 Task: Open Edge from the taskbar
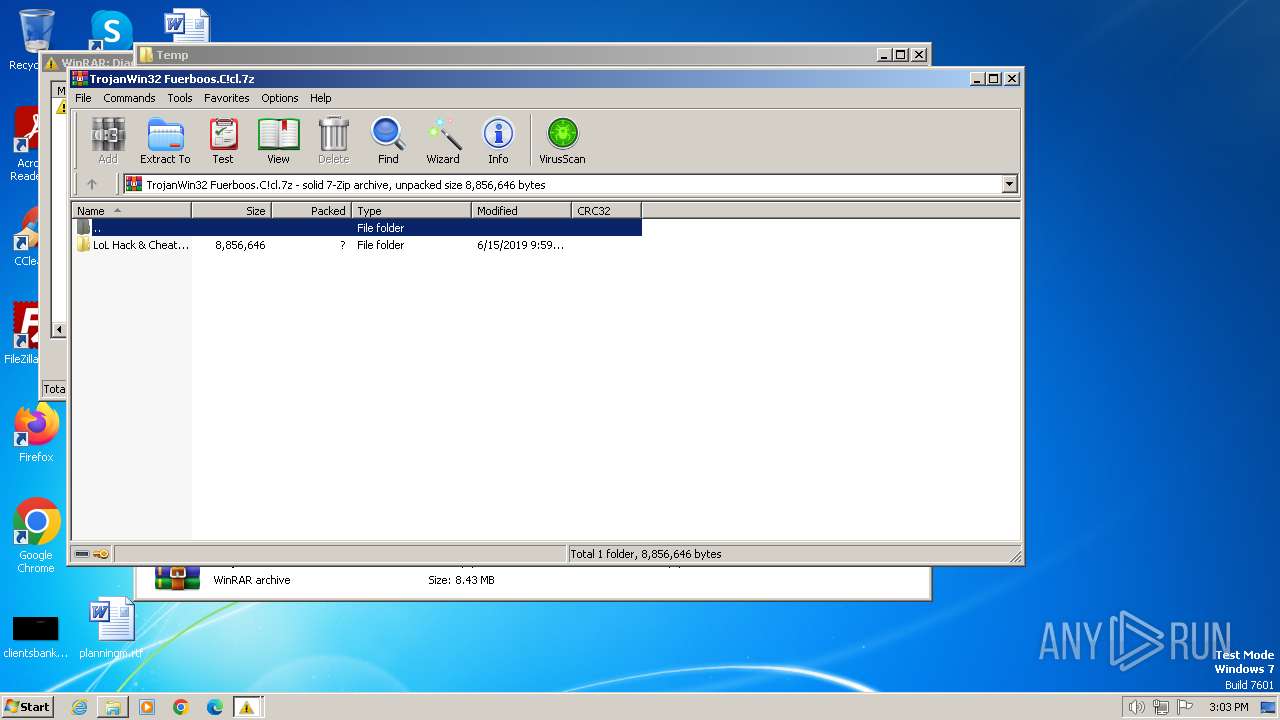[x=215, y=707]
